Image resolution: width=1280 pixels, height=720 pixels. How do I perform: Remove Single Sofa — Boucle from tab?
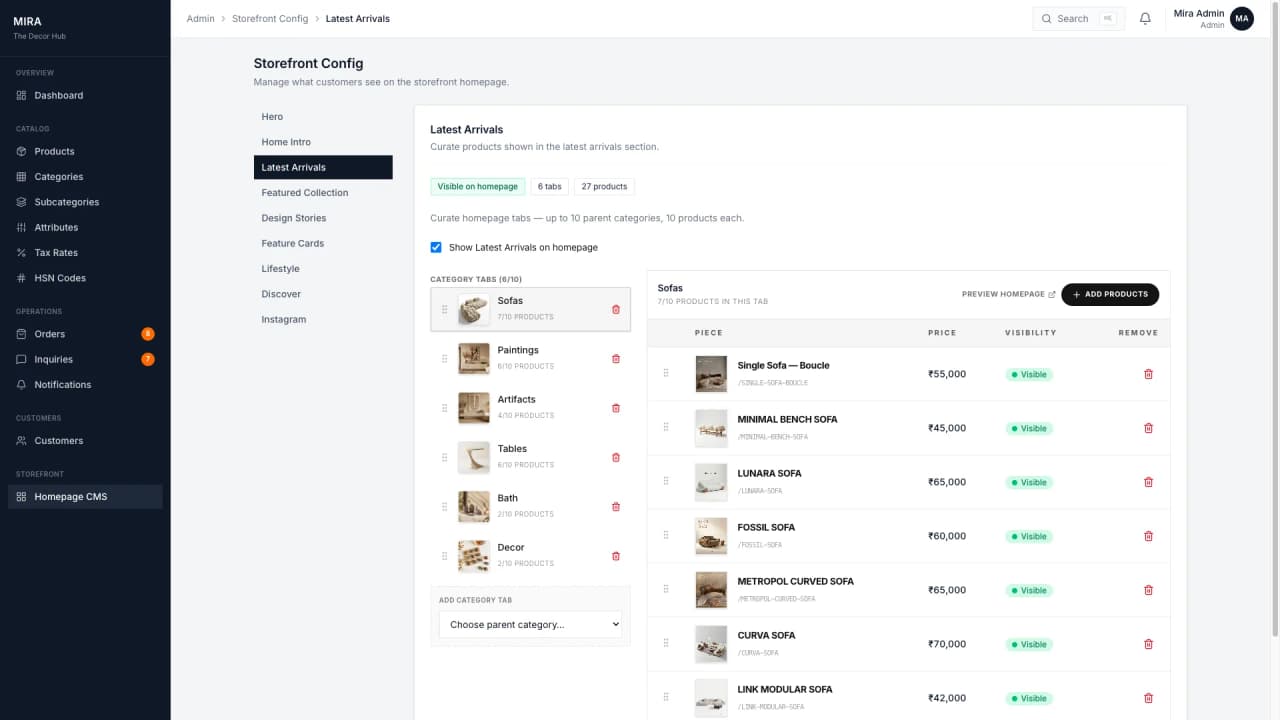click(x=1148, y=374)
